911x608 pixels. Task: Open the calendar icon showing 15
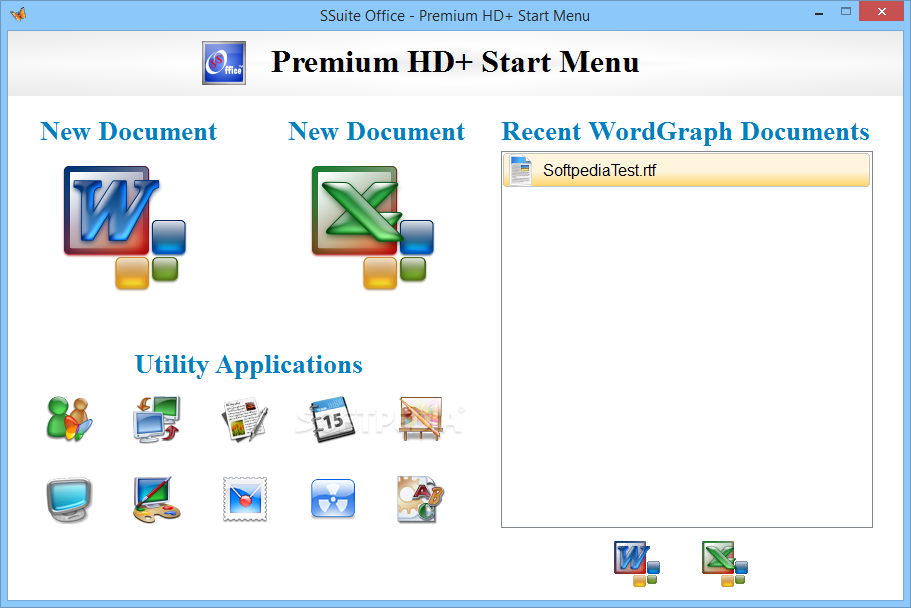[x=332, y=419]
